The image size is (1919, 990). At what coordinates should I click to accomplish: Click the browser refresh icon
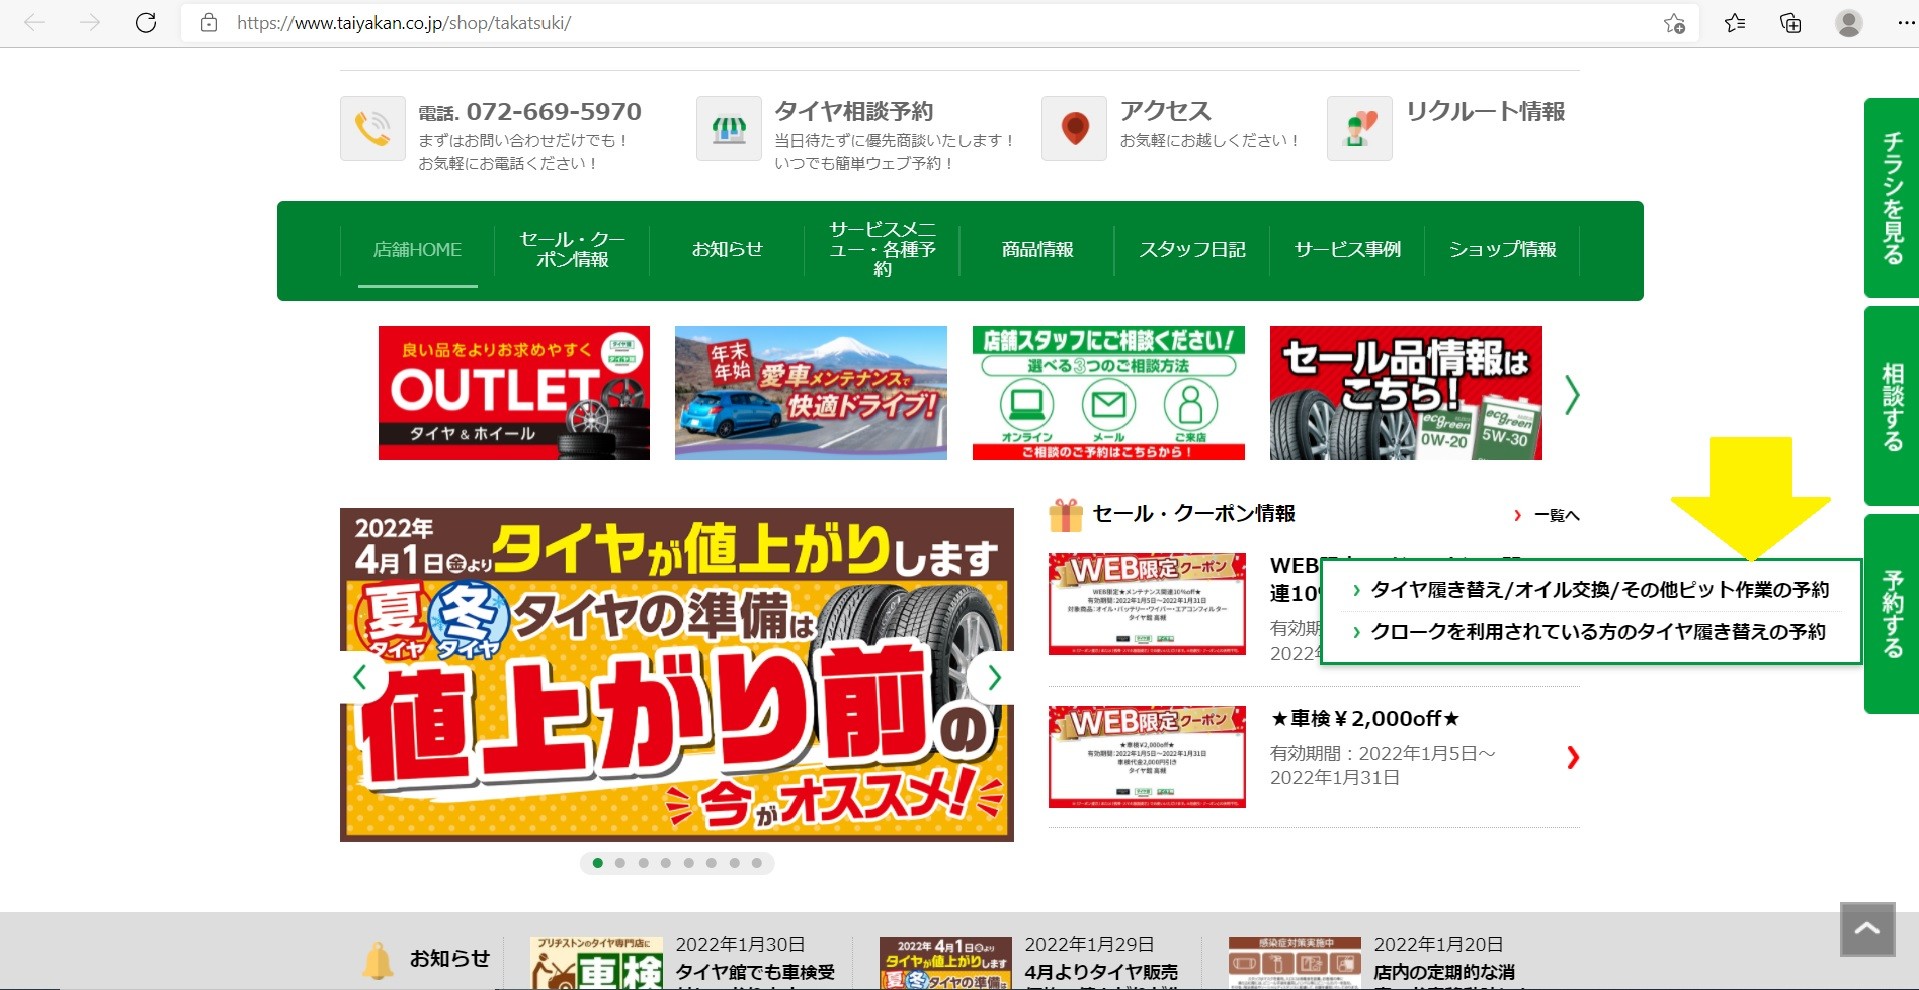146,23
